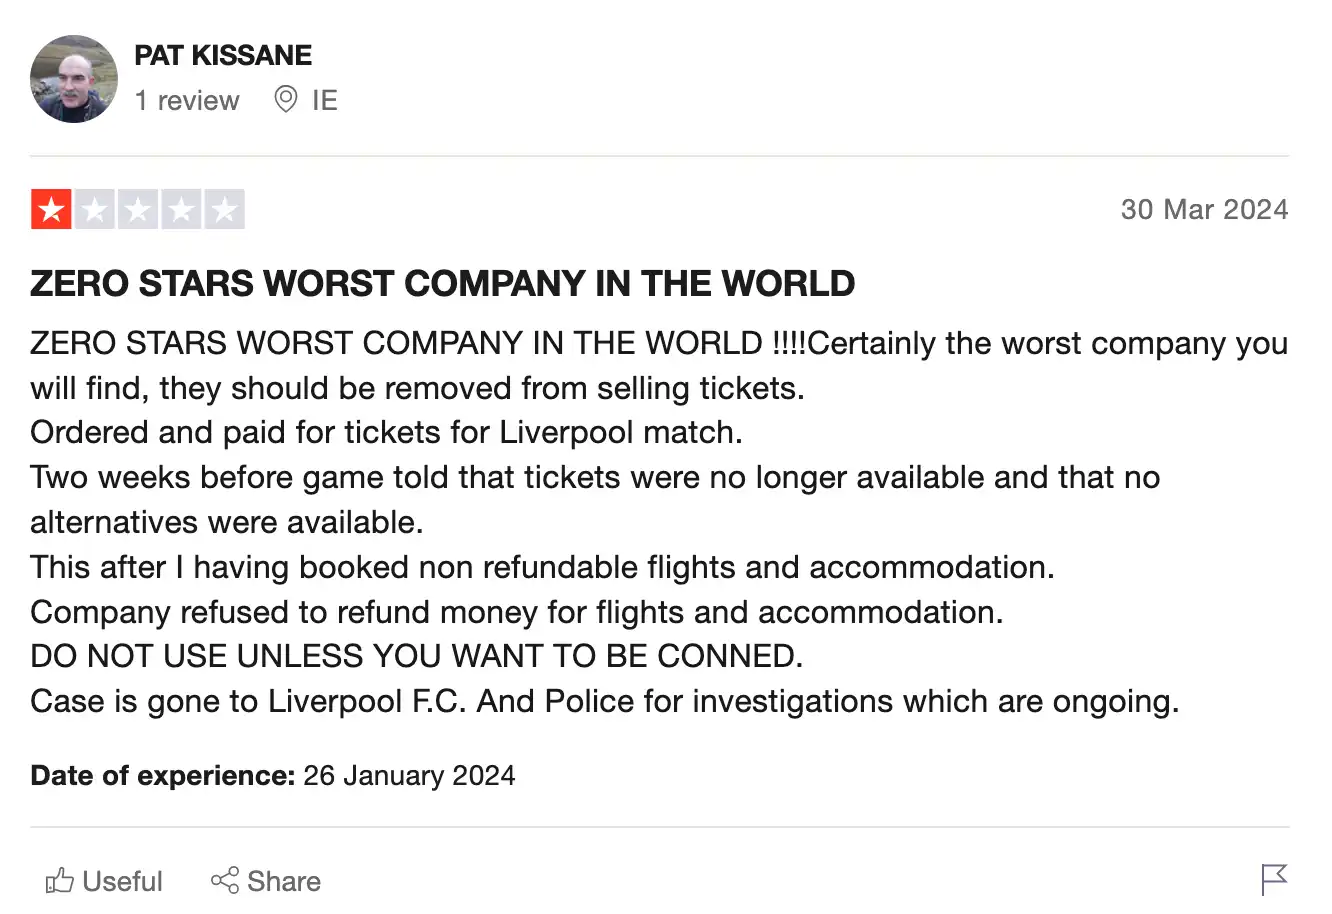The image size is (1332, 914).
Task: Open the reviewer's 1 review link
Action: [187, 100]
